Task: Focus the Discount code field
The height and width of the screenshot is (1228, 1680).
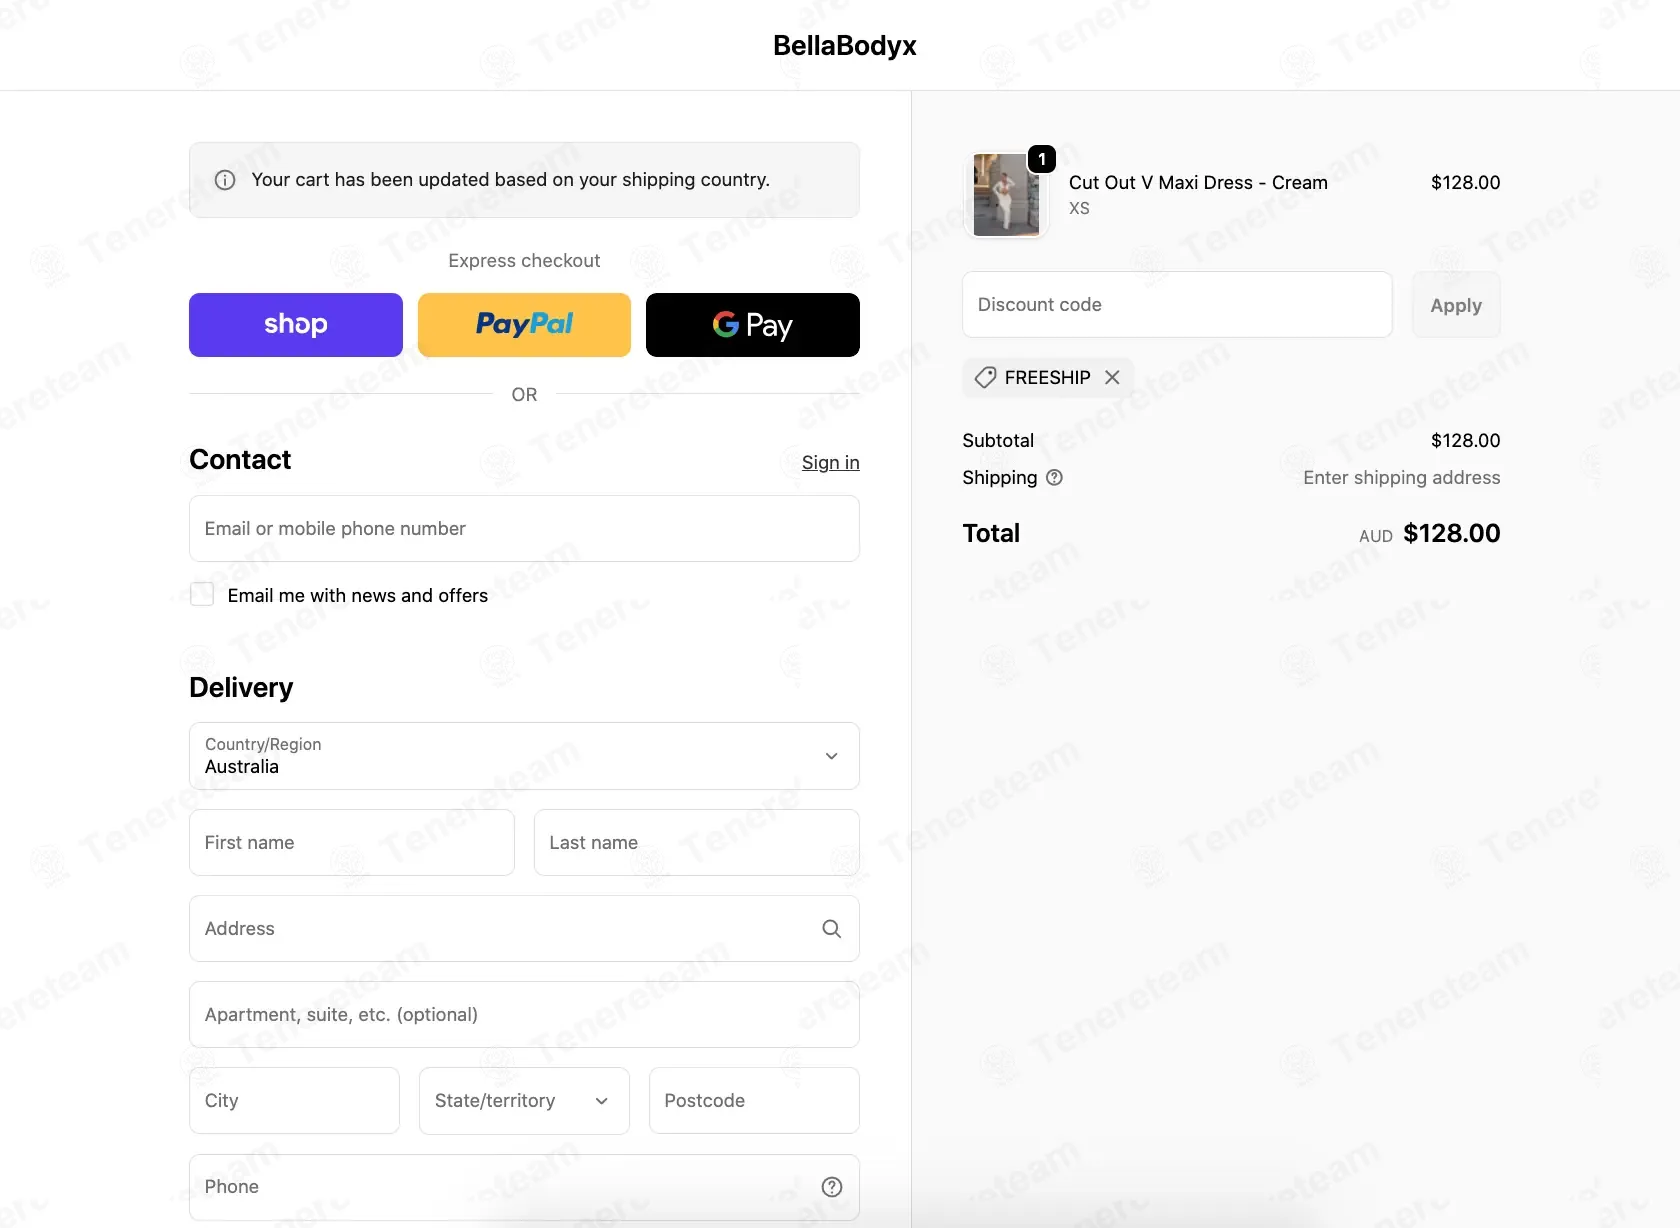Action: [1177, 305]
